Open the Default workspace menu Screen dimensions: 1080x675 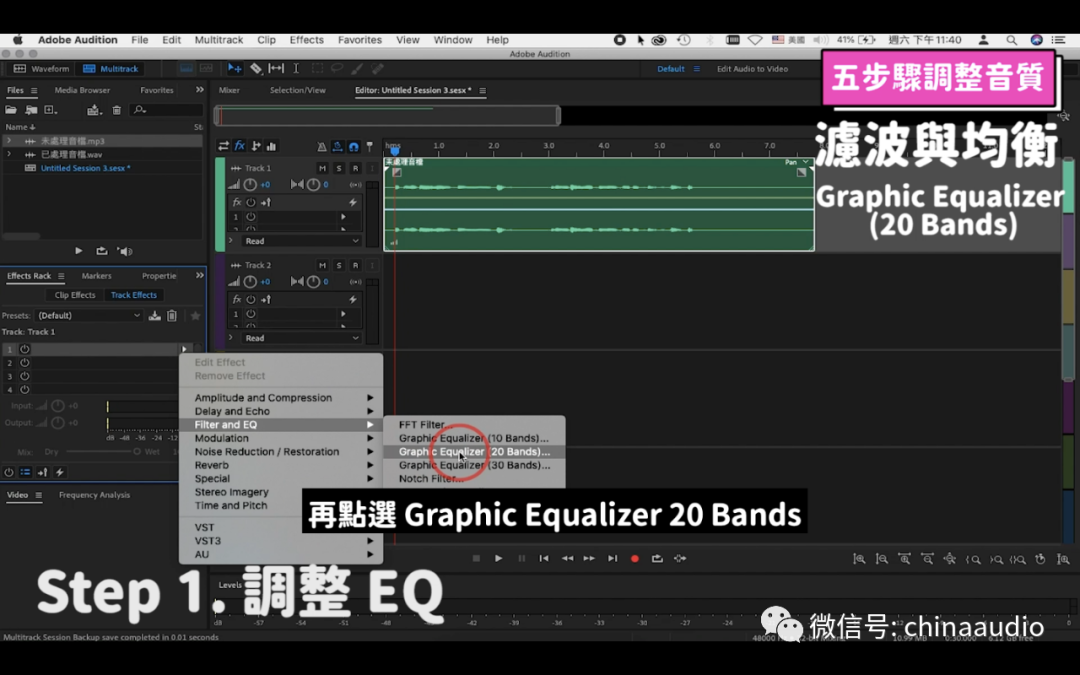(x=696, y=69)
